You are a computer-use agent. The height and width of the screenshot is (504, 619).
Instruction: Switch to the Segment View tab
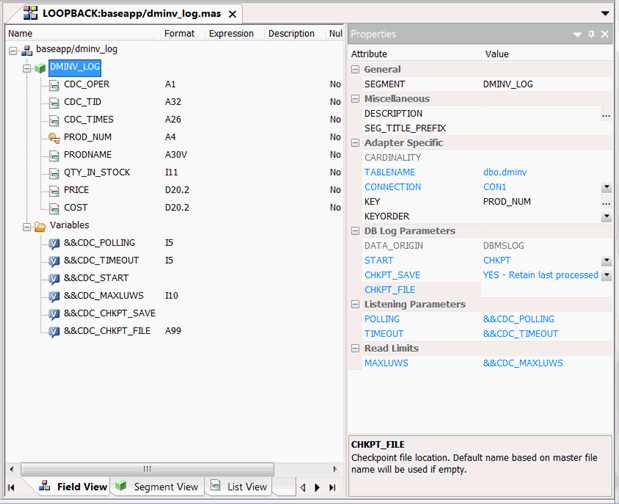click(159, 487)
